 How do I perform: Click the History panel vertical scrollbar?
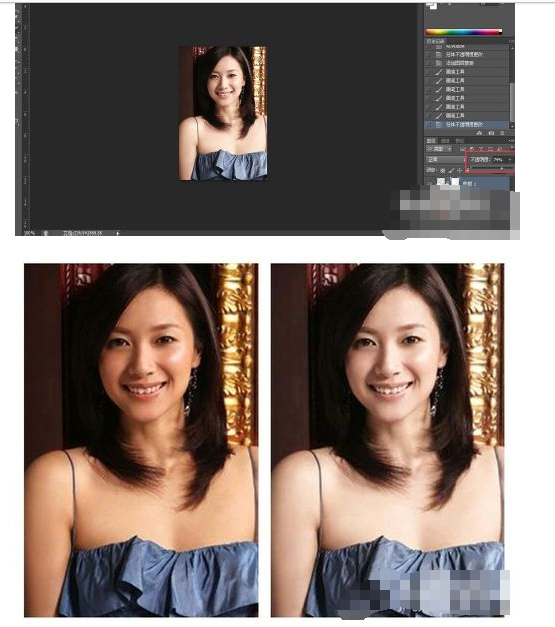click(512, 86)
